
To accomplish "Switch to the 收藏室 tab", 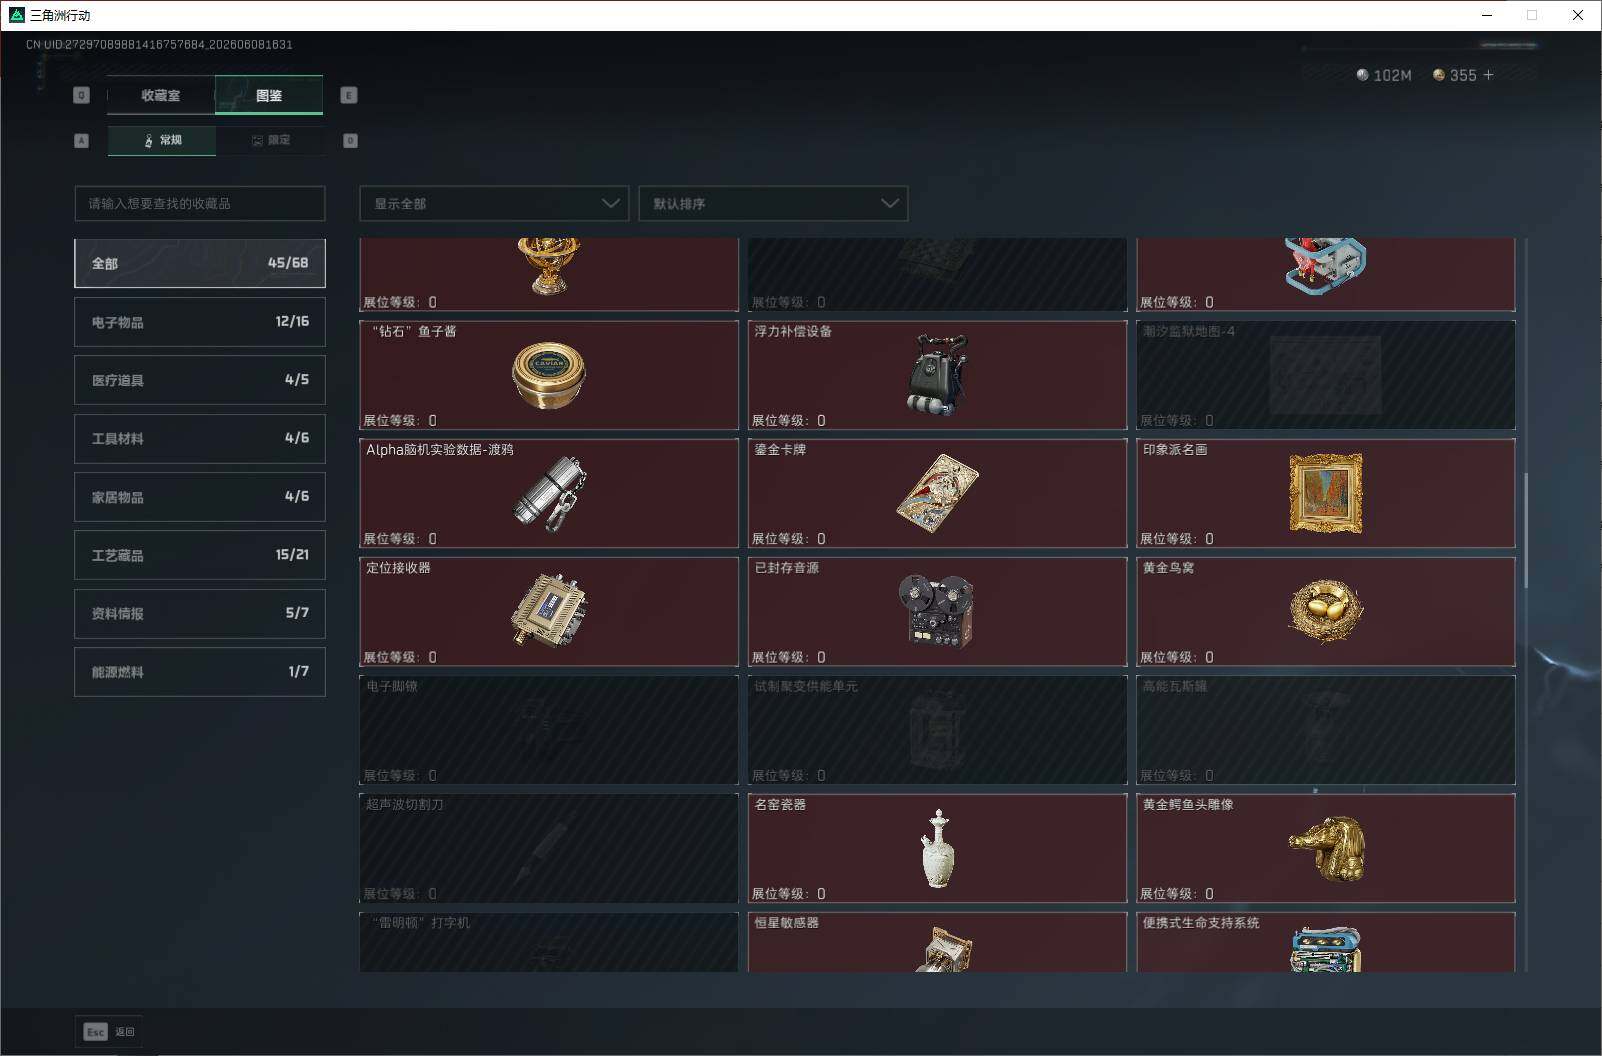I will 161,95.
